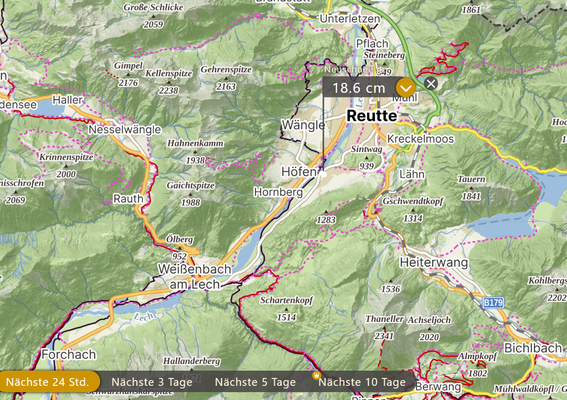Switch to Nächste 24 Std. forecast tab
The image size is (567, 400).
(x=47, y=382)
